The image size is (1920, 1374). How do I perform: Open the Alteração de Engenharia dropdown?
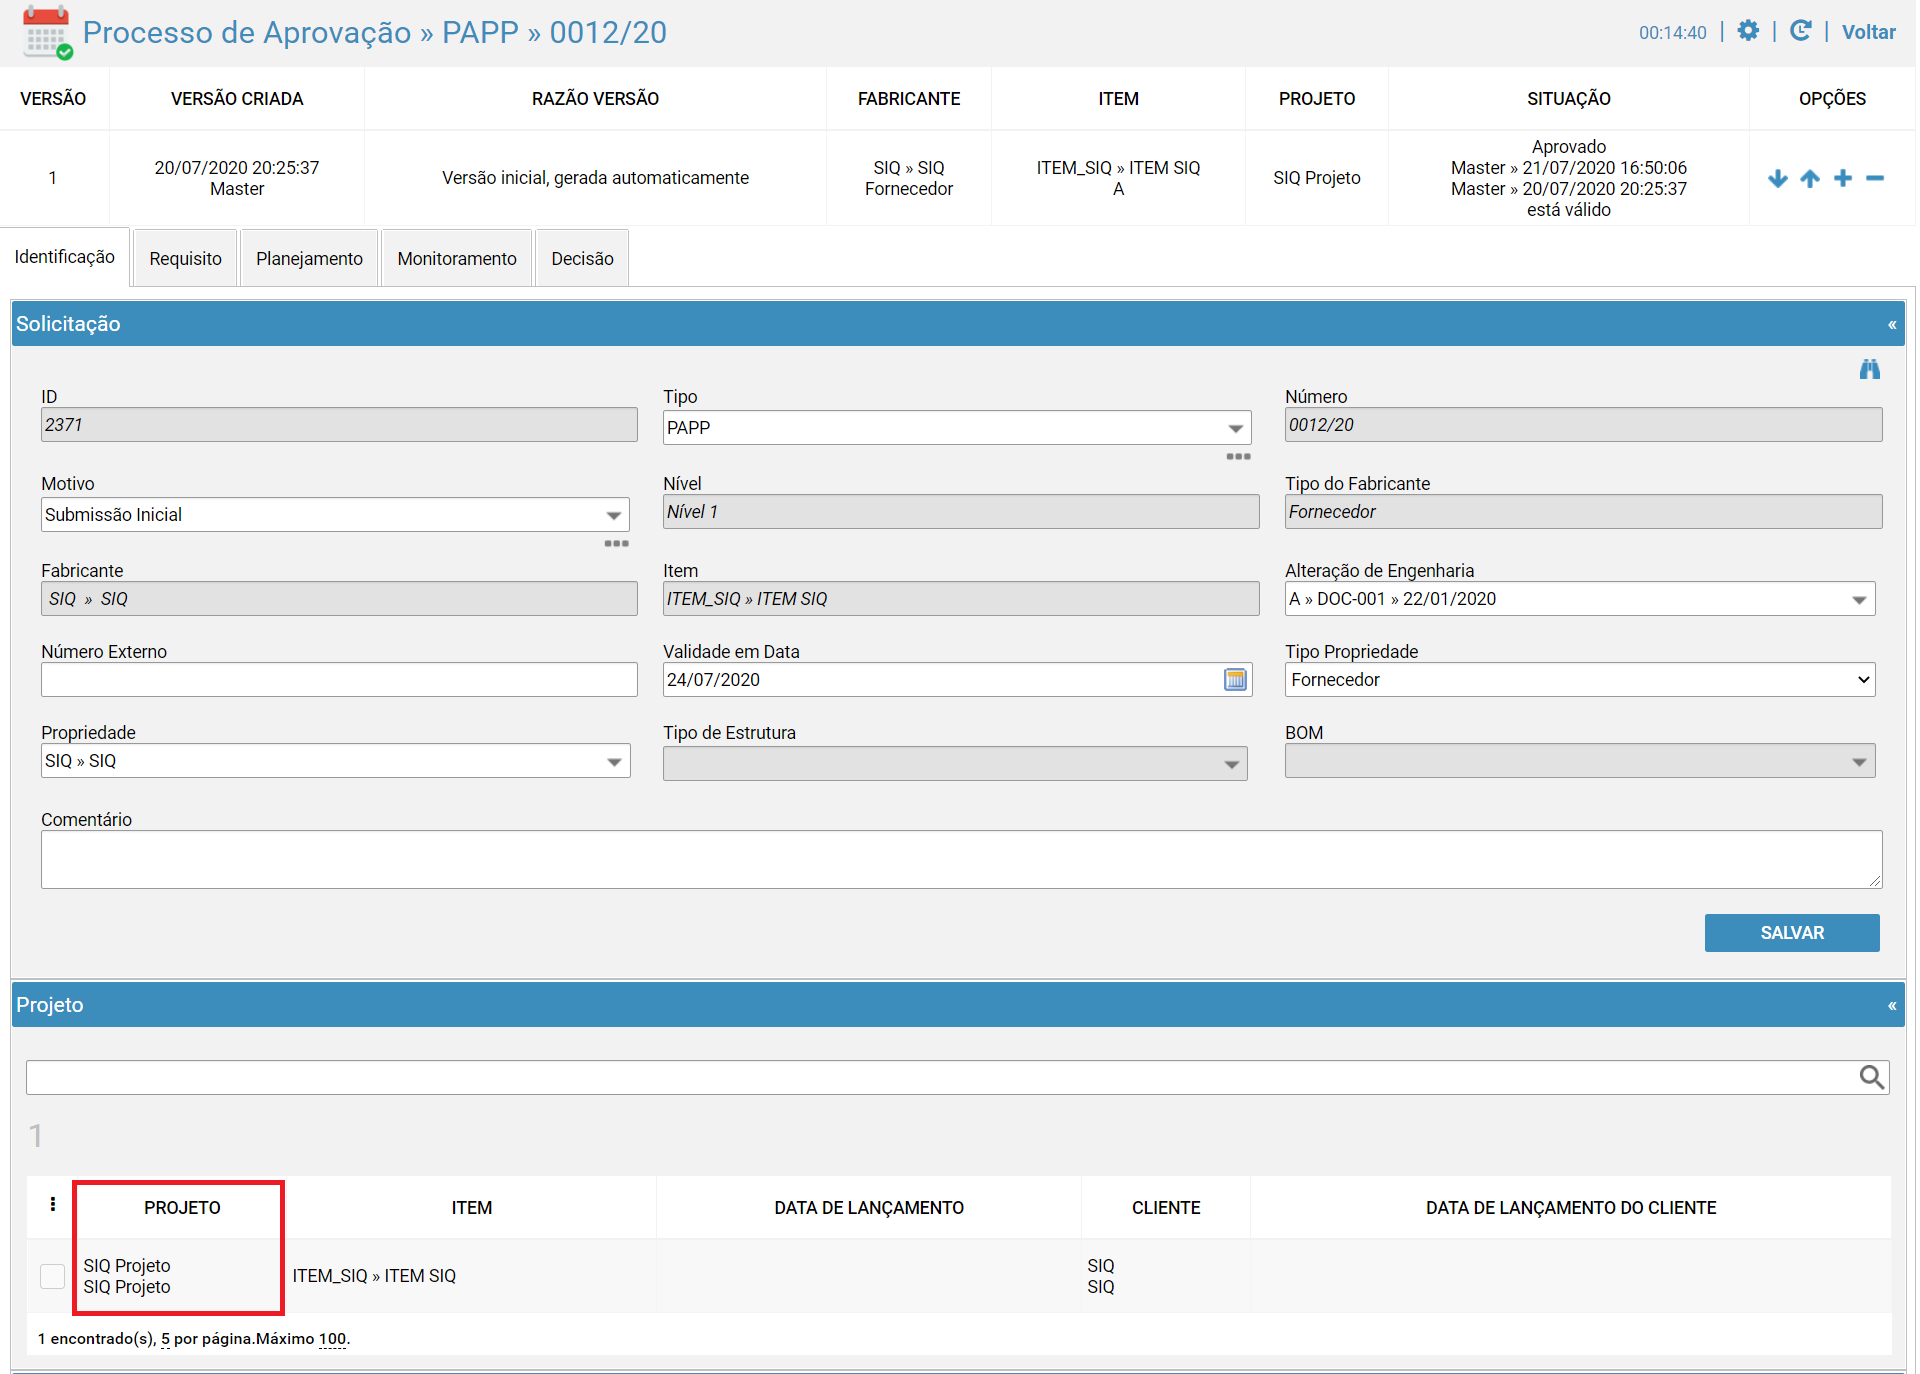(x=1580, y=599)
